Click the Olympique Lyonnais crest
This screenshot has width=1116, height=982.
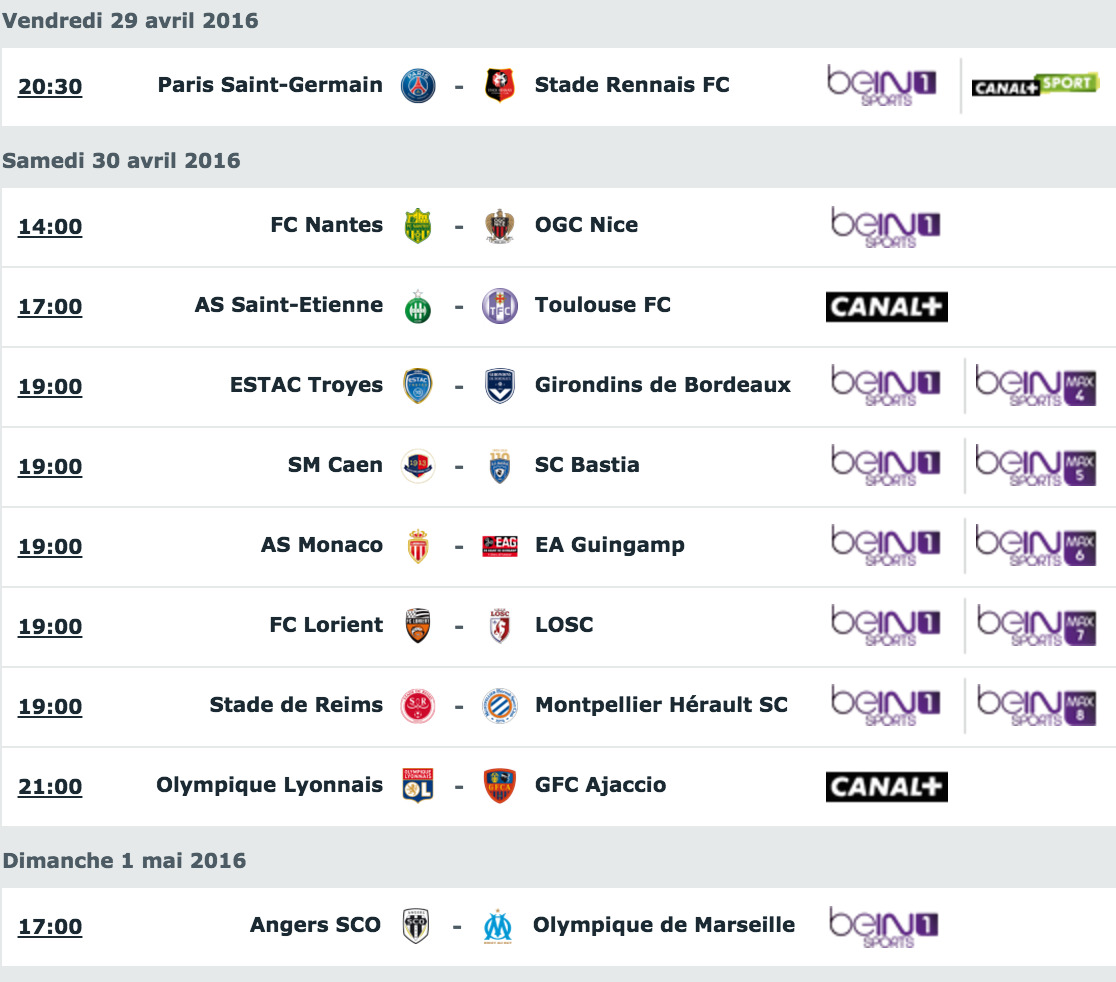point(418,786)
